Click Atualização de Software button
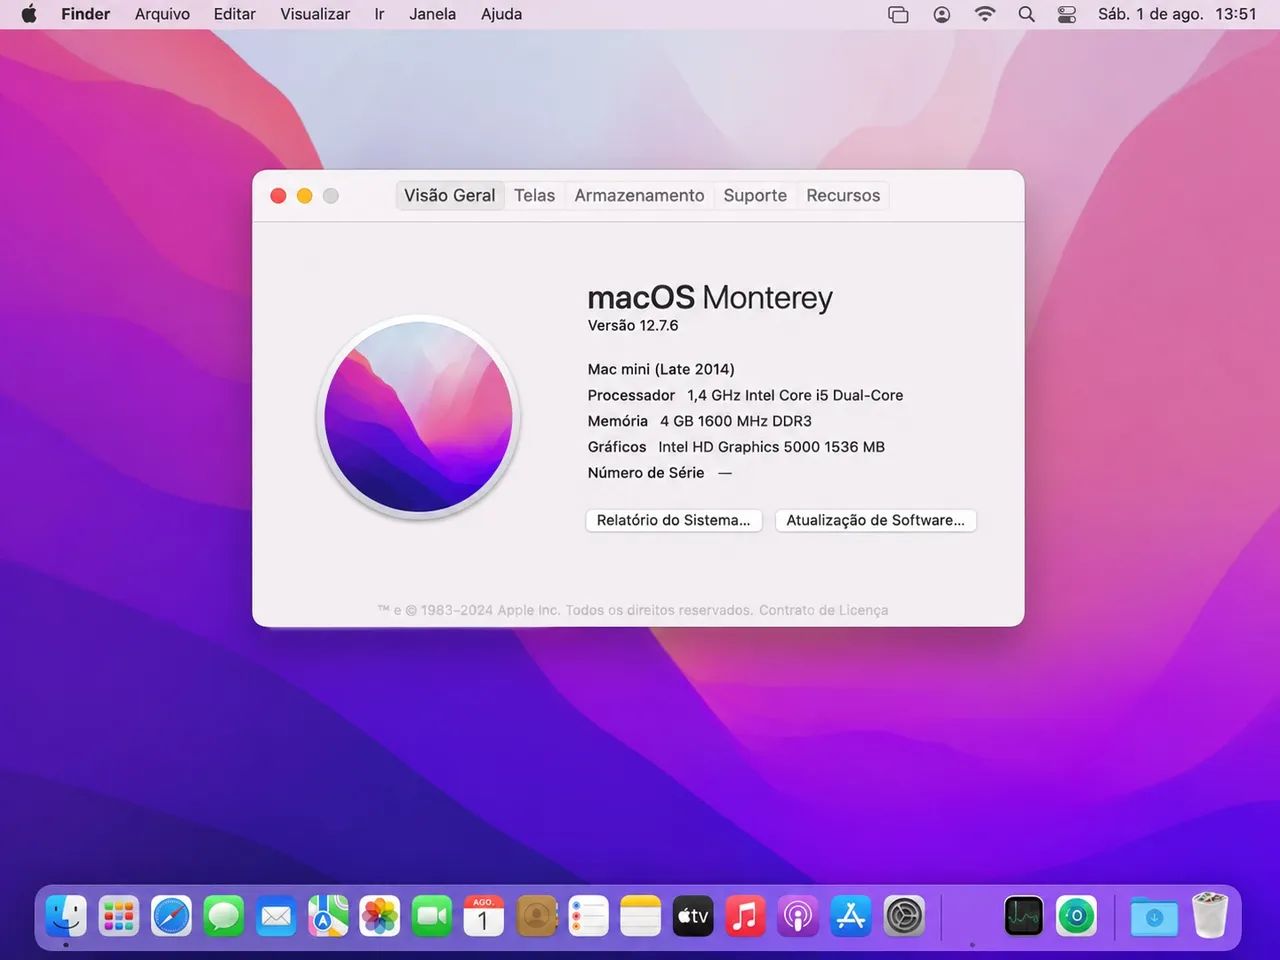The image size is (1280, 960). pyautogui.click(x=876, y=520)
